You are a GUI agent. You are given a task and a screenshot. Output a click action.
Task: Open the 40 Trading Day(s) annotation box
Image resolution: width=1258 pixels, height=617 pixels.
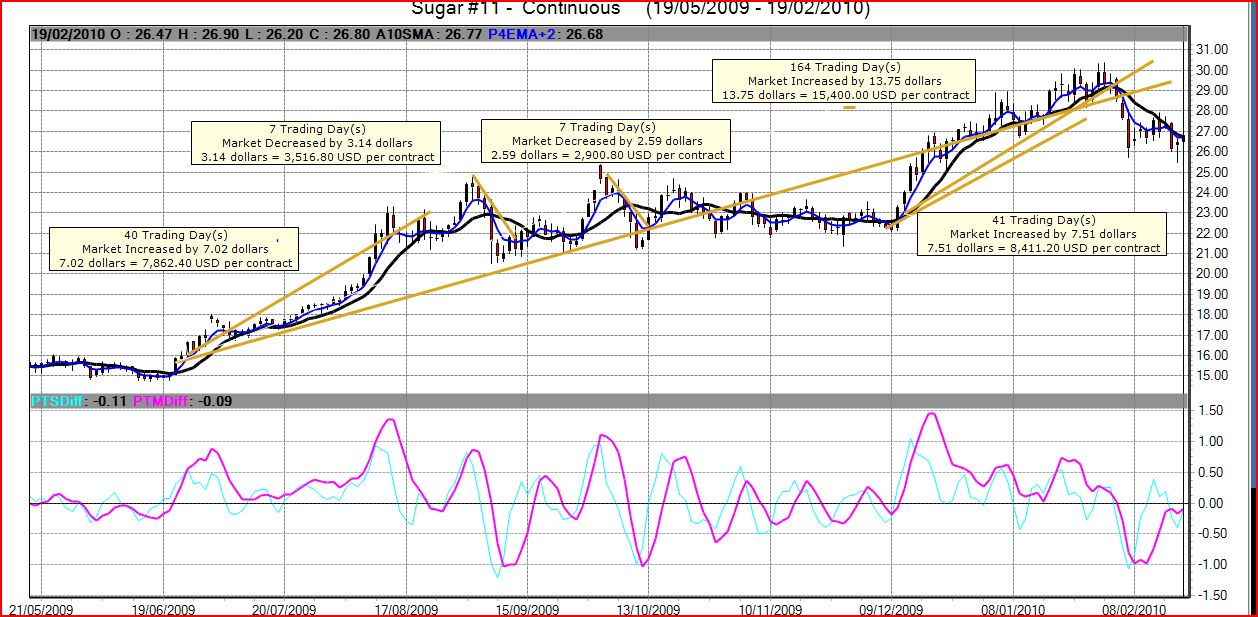click(176, 249)
